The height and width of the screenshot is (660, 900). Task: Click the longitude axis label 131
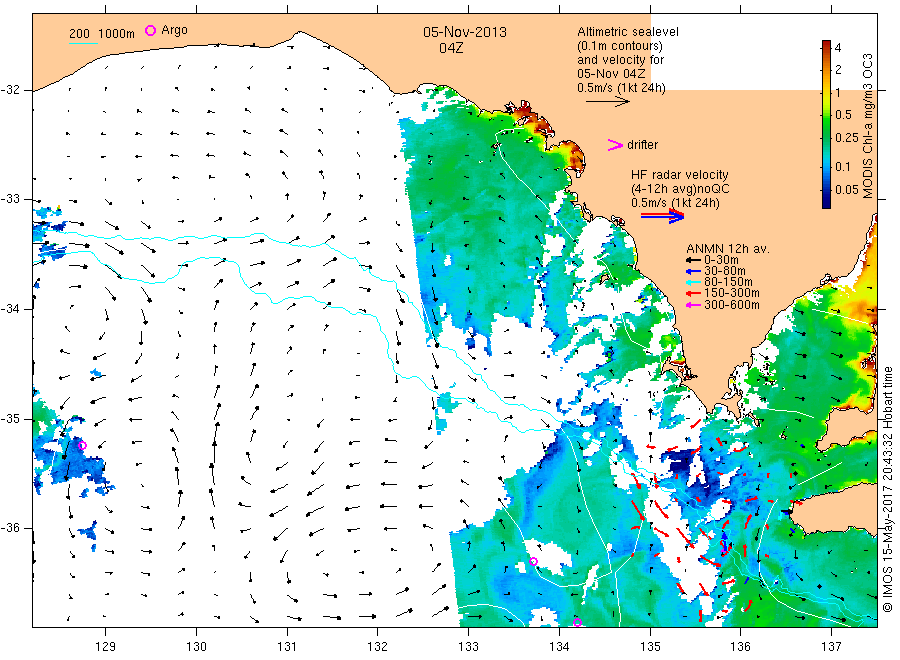pos(287,647)
